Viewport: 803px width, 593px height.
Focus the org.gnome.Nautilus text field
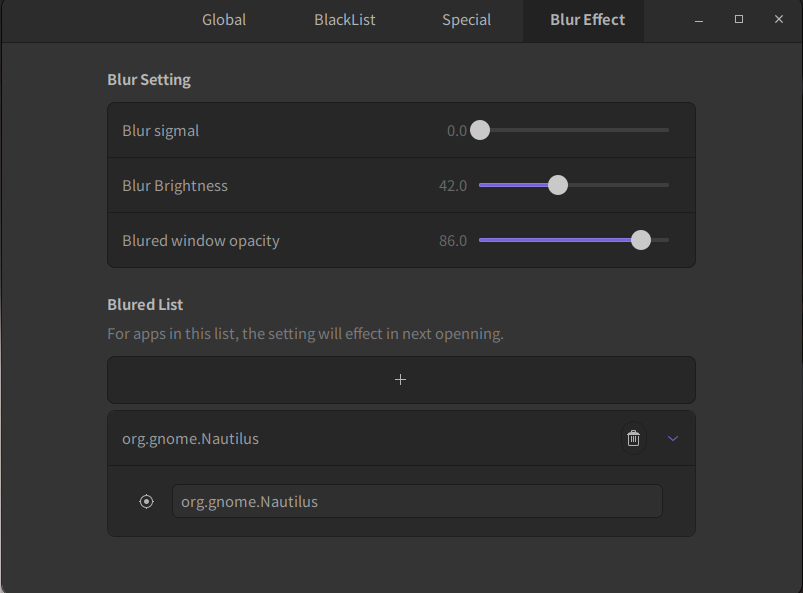(x=417, y=502)
